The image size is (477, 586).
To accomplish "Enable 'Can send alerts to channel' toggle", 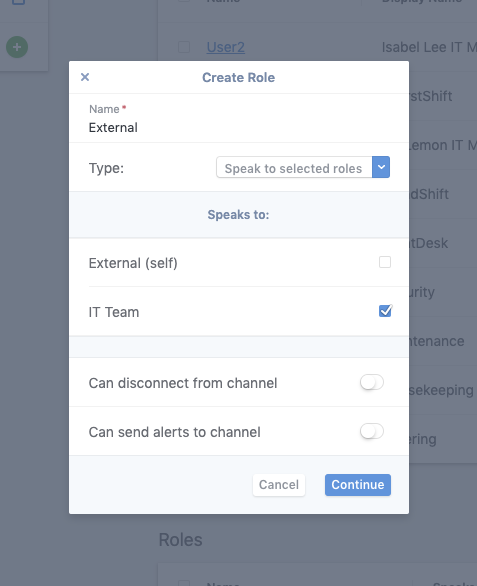I will click(x=372, y=431).
